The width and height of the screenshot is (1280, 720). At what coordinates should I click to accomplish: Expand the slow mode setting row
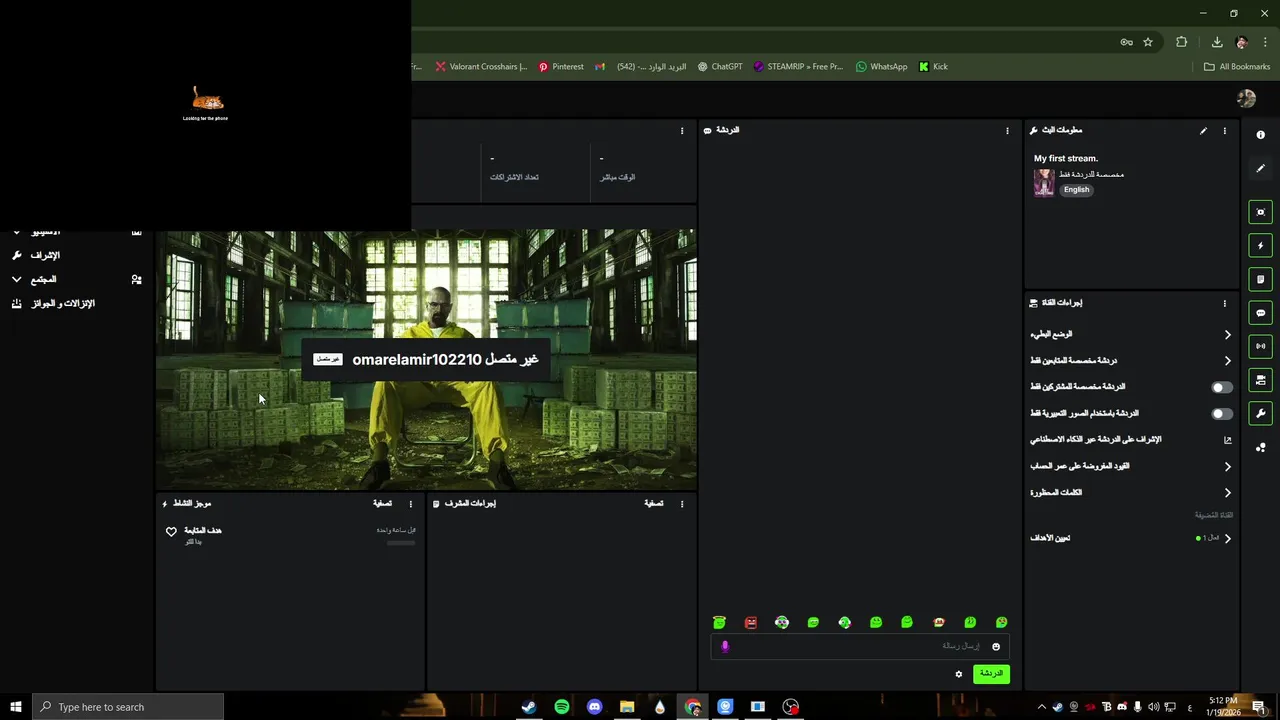(x=1131, y=334)
